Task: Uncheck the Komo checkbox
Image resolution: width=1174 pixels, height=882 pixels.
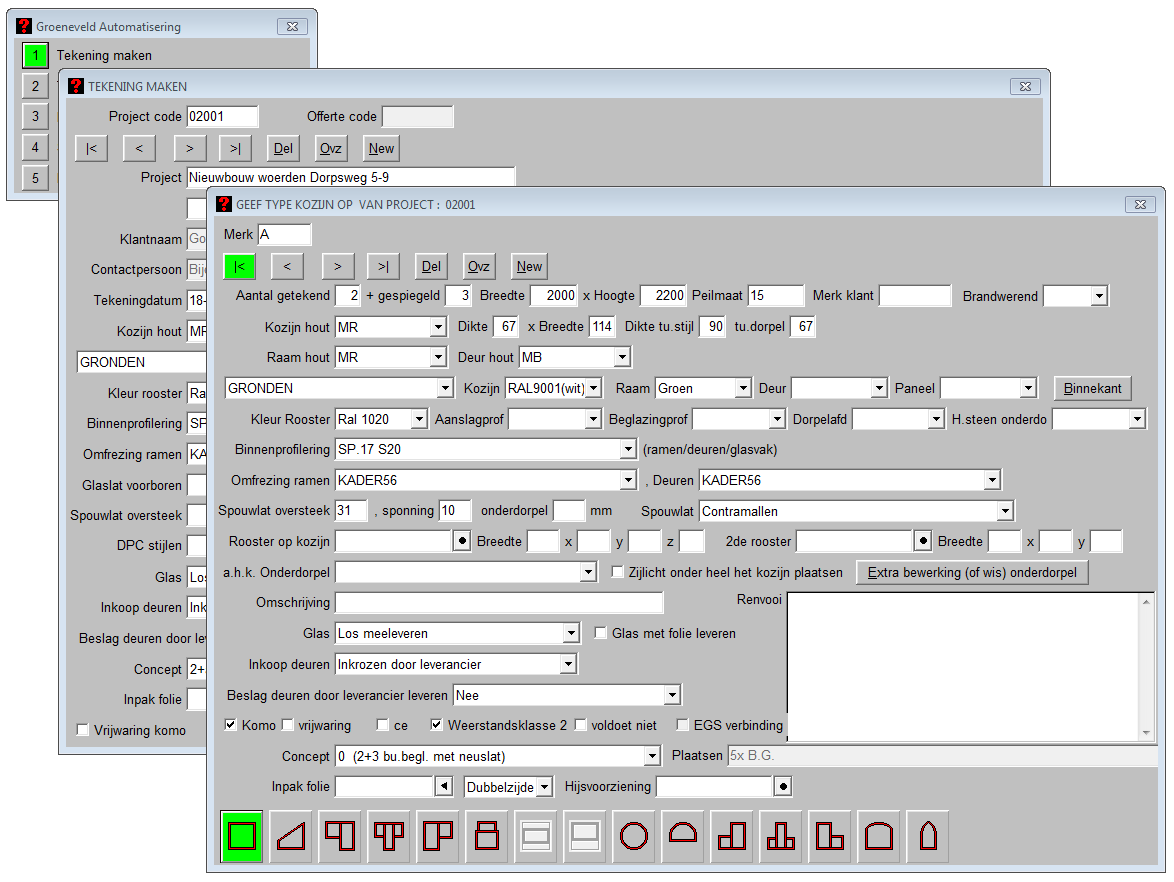Action: pos(231,725)
